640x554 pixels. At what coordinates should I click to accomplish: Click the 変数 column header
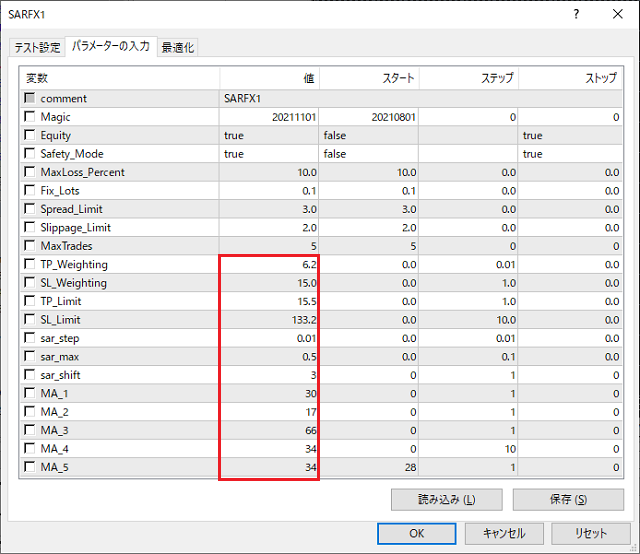point(120,78)
